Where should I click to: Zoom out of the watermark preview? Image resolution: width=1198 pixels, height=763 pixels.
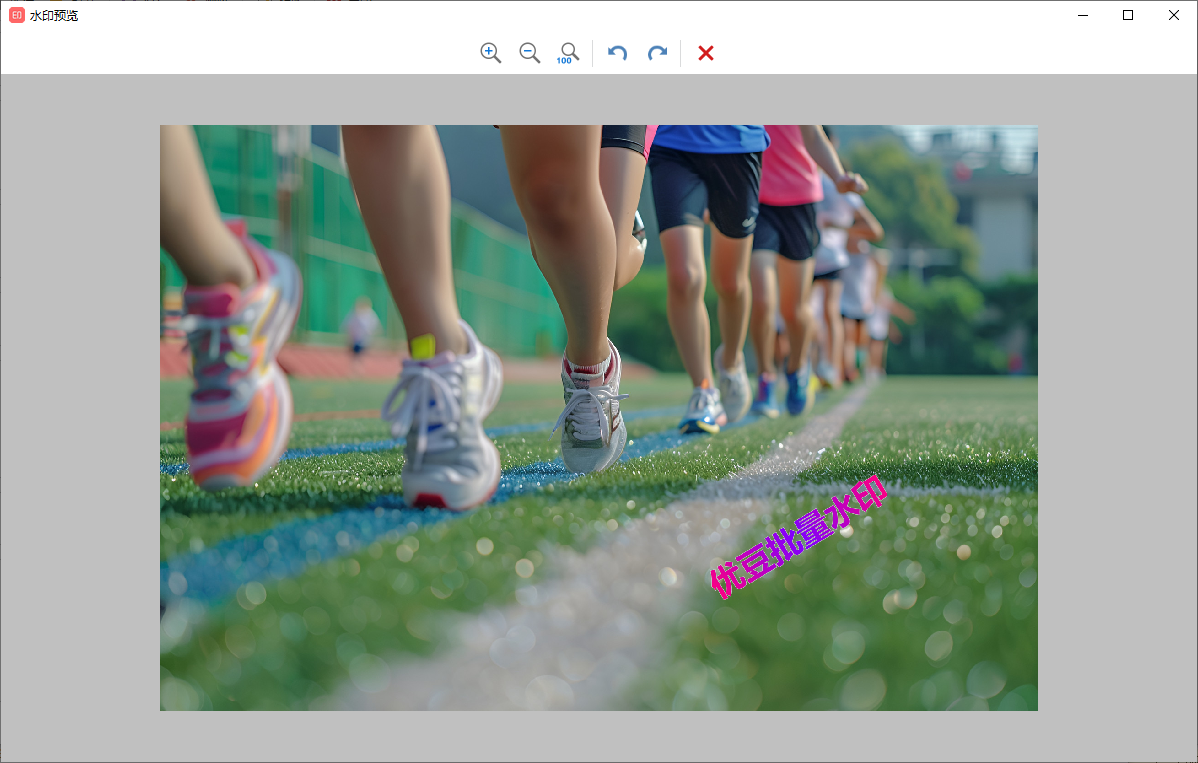529,53
